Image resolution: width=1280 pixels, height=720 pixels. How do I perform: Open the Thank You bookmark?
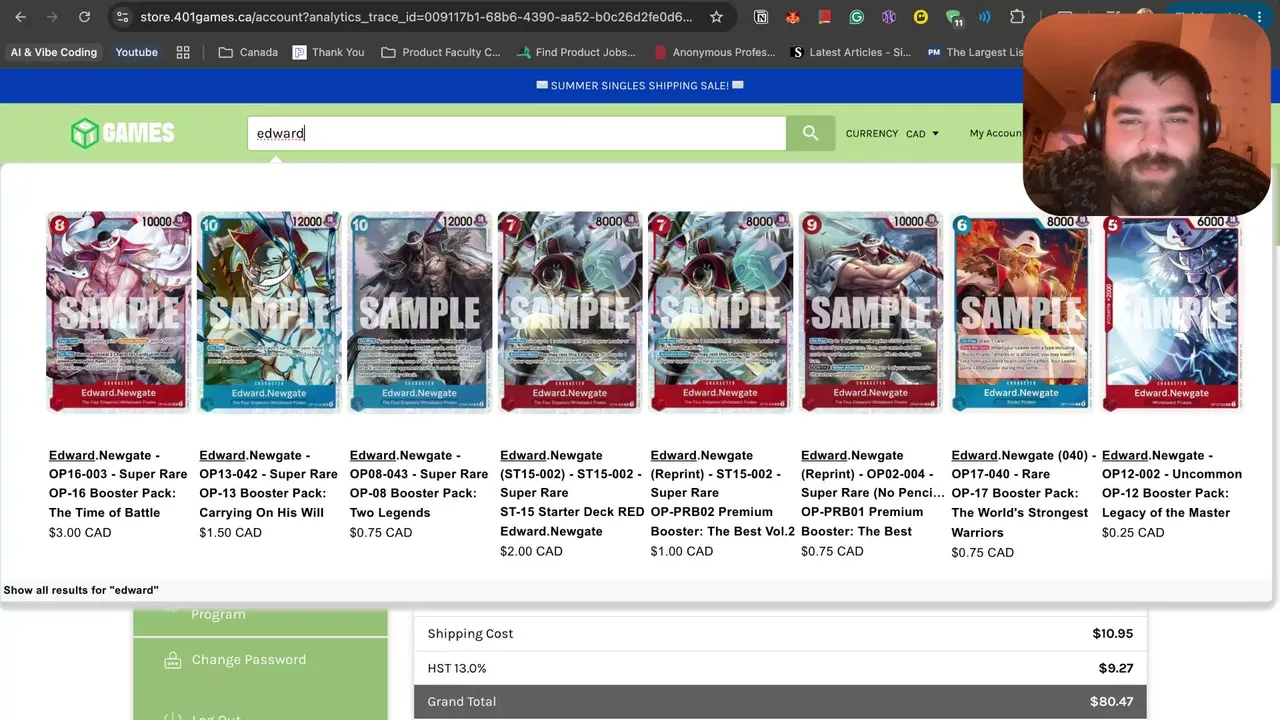coord(329,52)
